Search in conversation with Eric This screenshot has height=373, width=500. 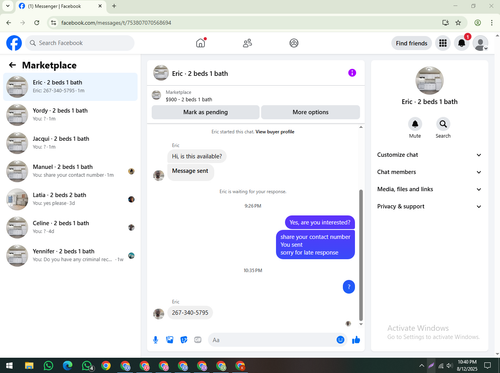(443, 124)
